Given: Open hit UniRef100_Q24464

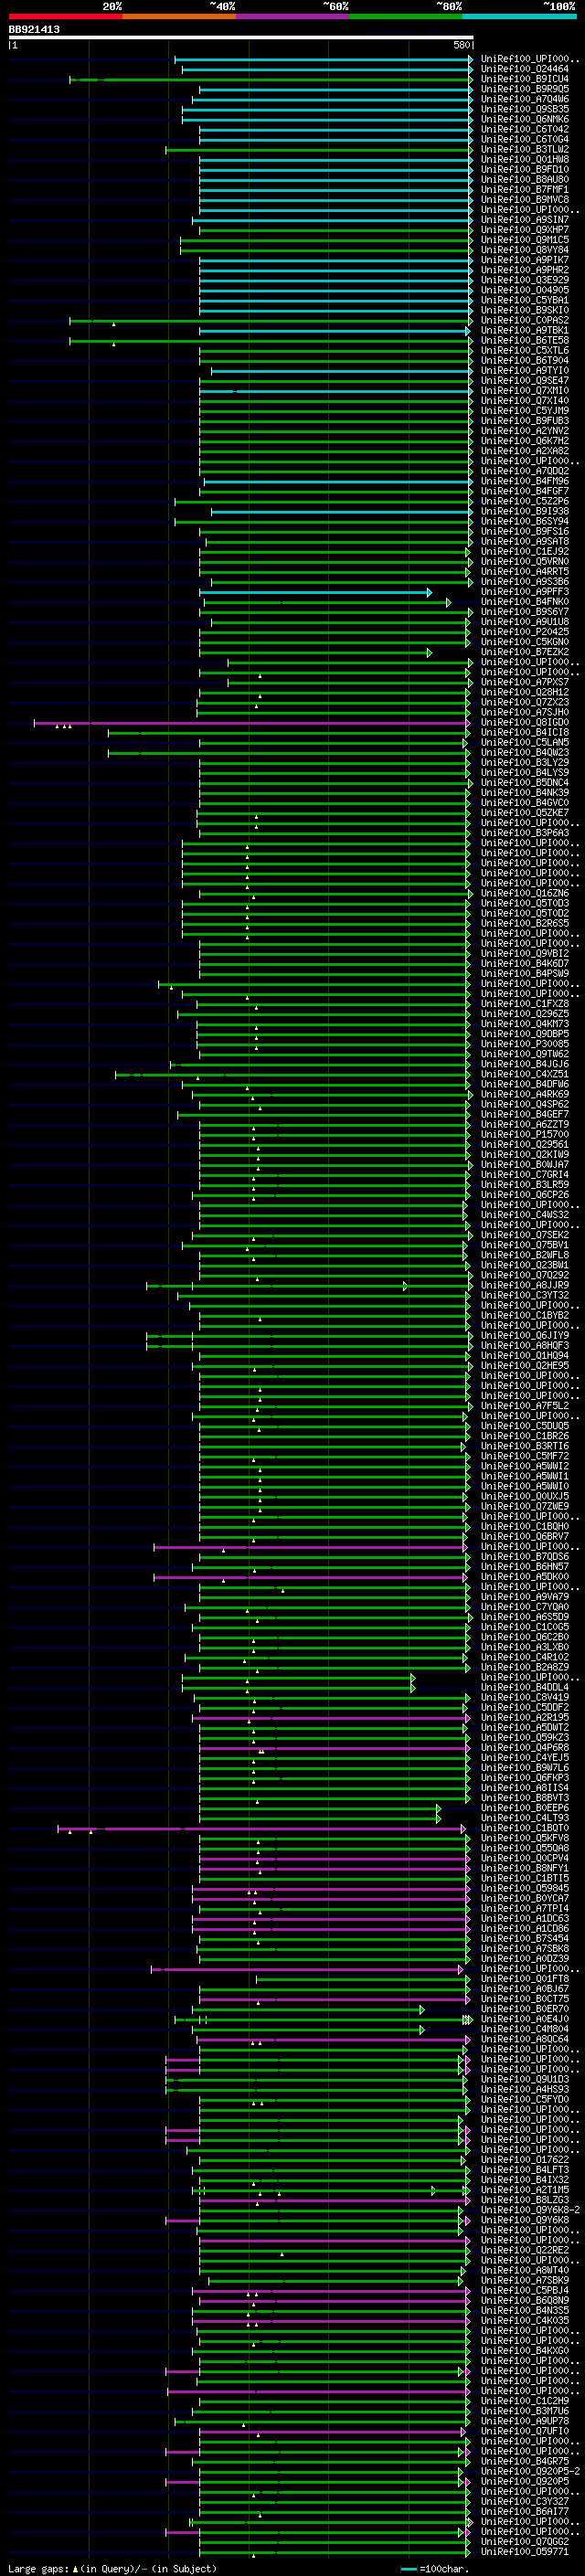Looking at the screenshot, I should (x=525, y=69).
